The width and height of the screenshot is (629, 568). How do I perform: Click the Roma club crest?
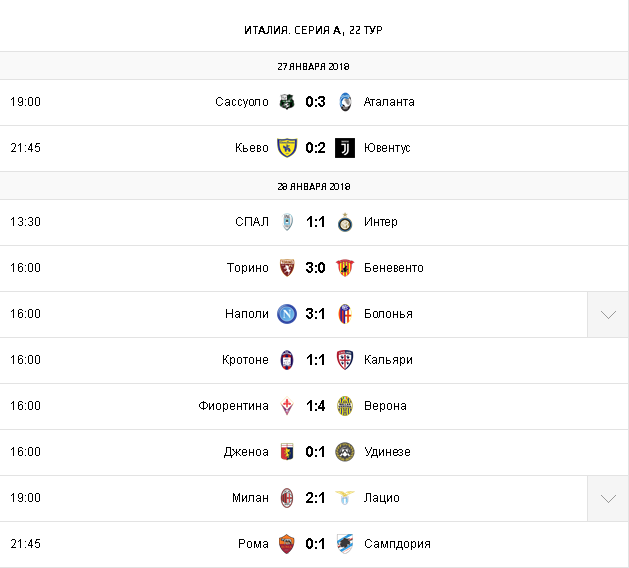tap(287, 544)
